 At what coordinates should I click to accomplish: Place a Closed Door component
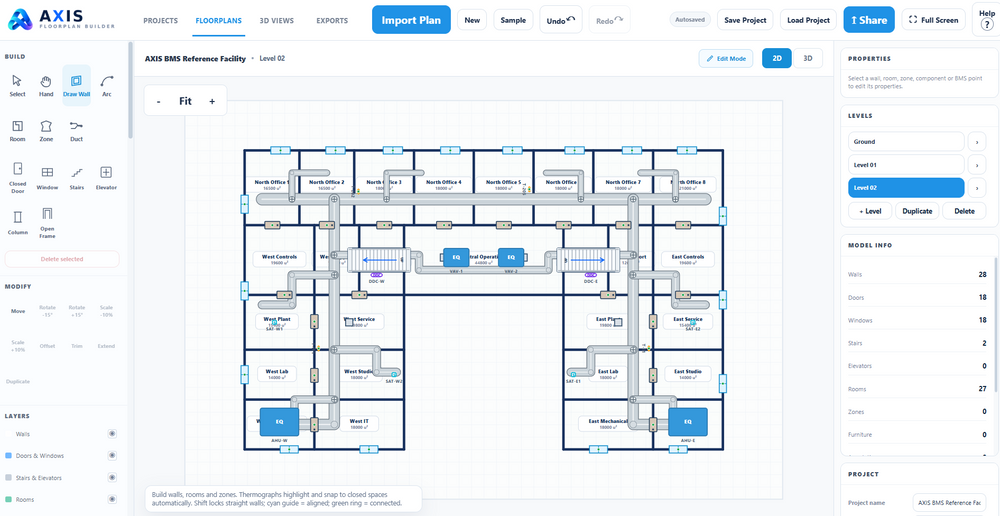tap(18, 177)
